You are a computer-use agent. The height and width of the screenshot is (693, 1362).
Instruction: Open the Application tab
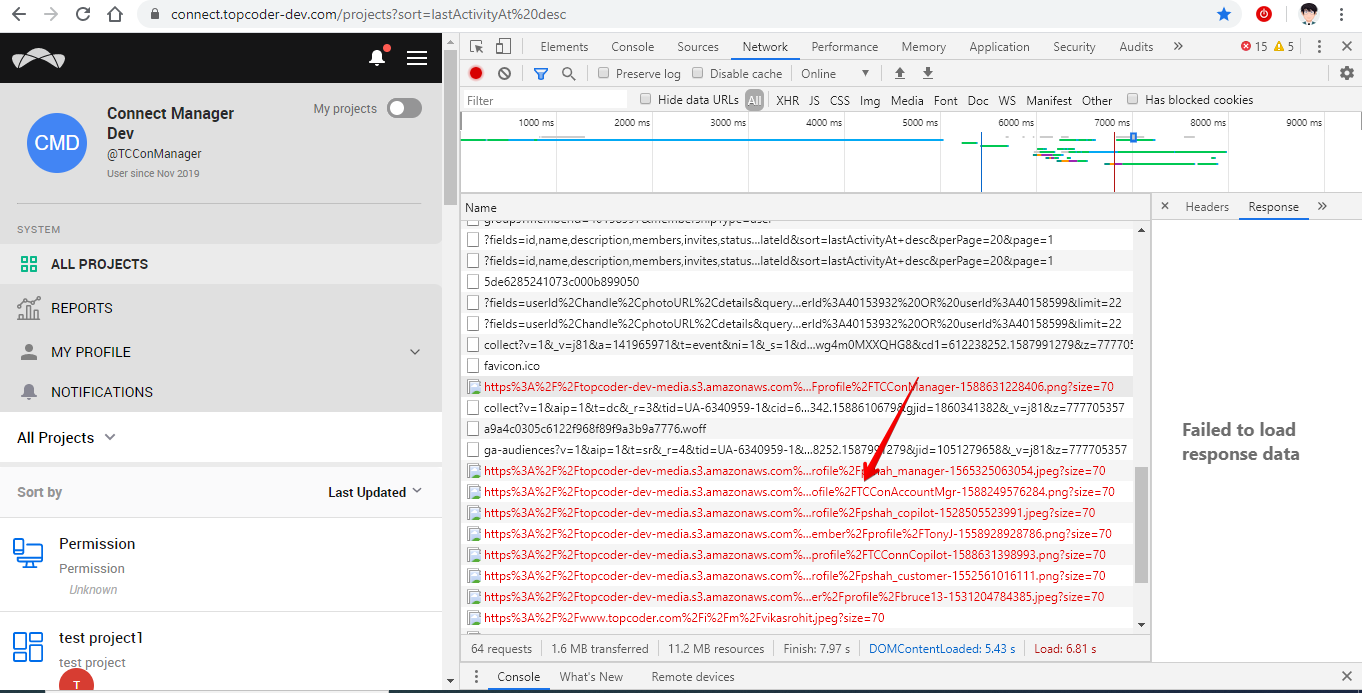999,46
